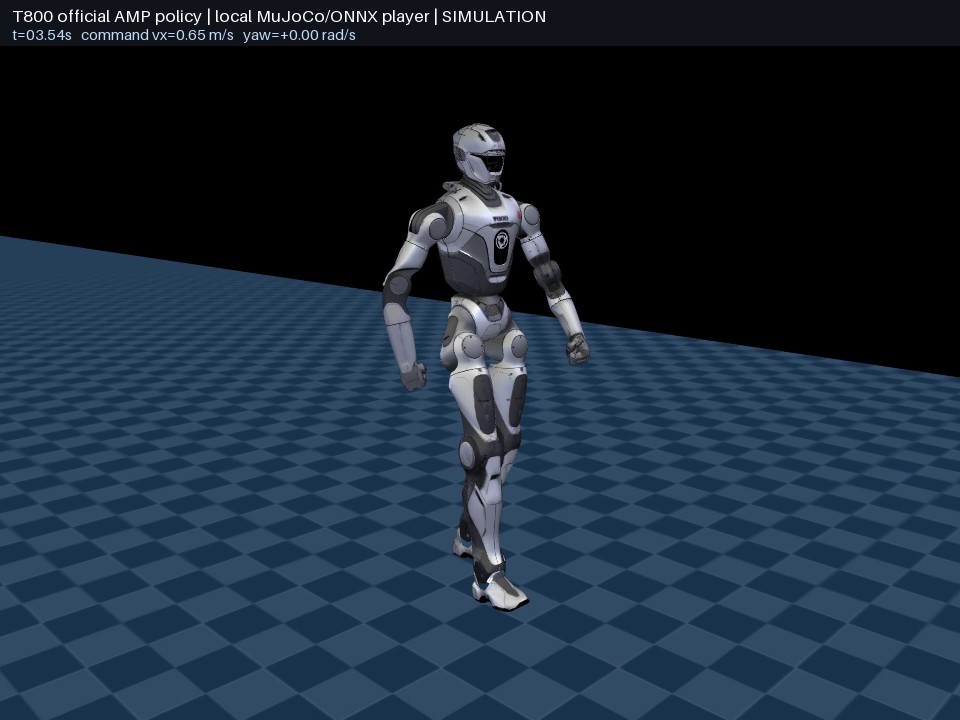Click the "command vx=0.65 m/s" readout
Screen dimensions: 960x720
(x=157, y=35)
